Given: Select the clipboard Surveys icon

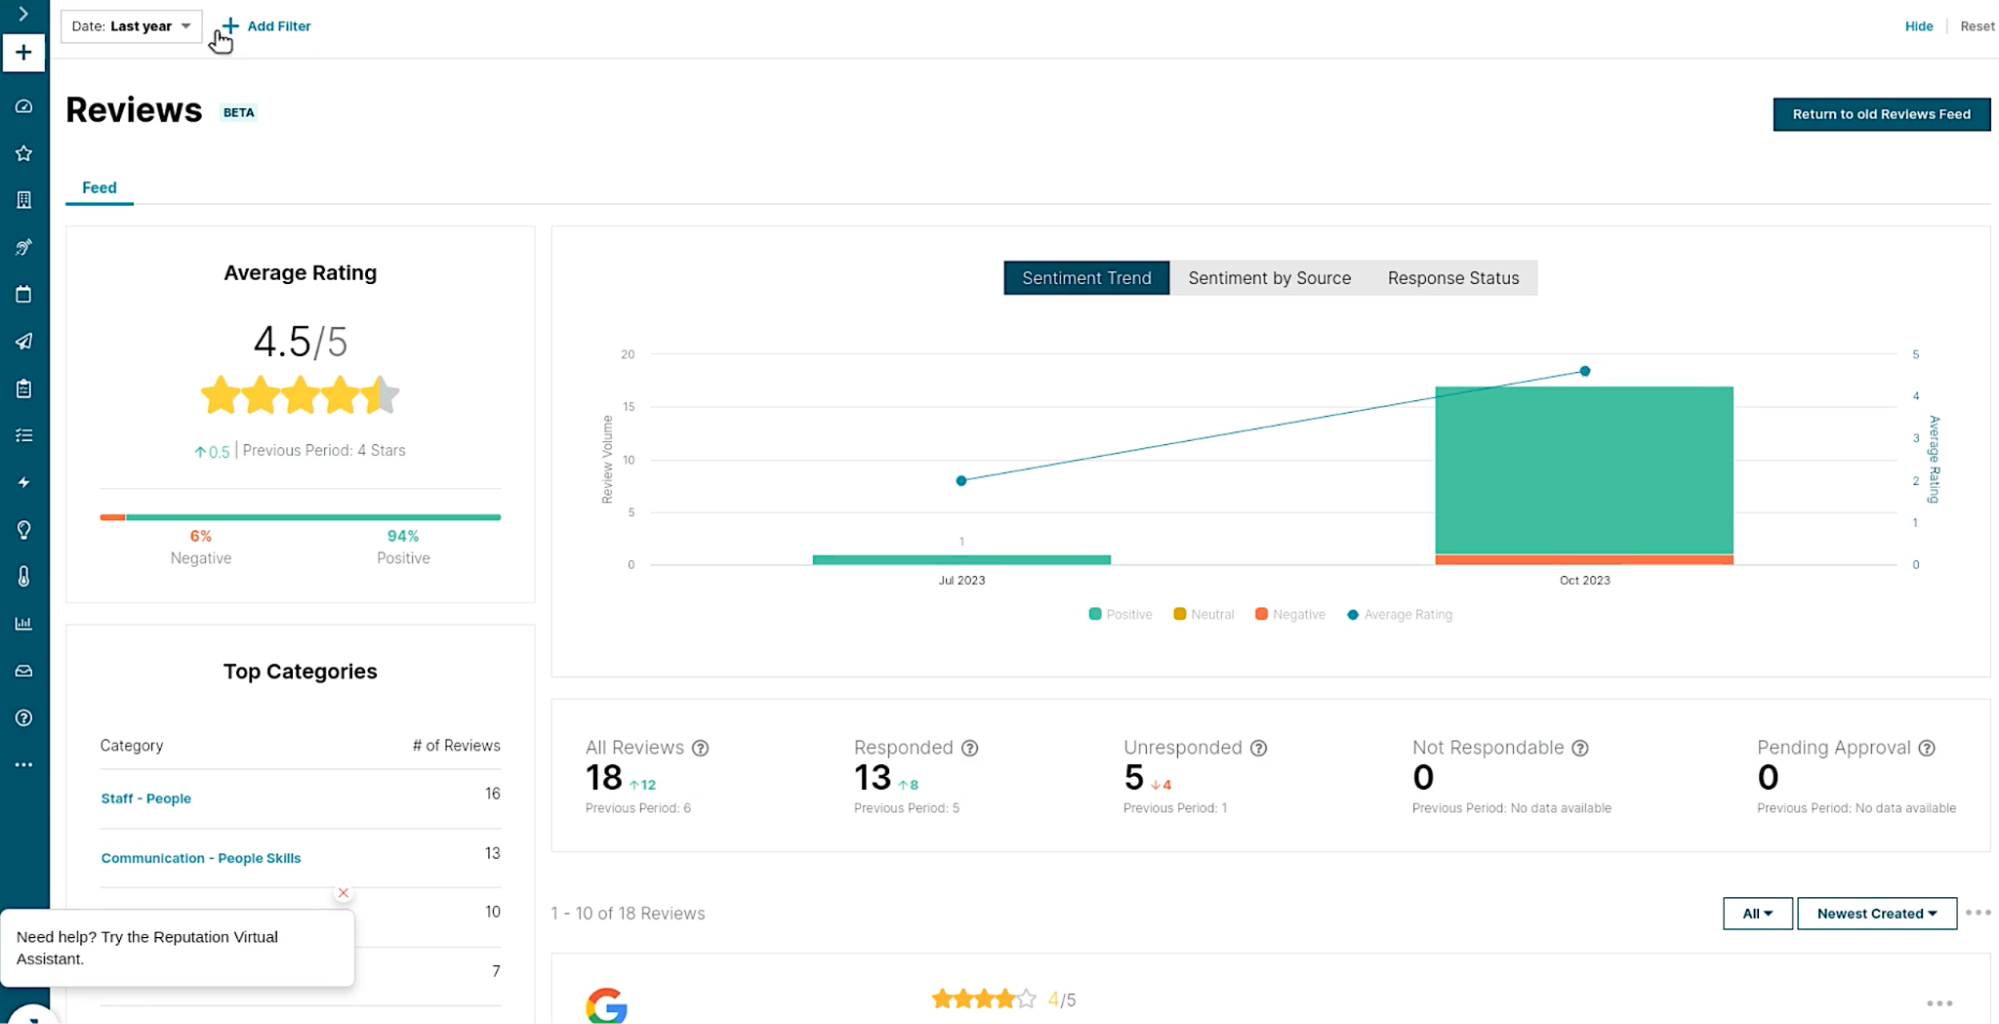Looking at the screenshot, I should (x=23, y=388).
